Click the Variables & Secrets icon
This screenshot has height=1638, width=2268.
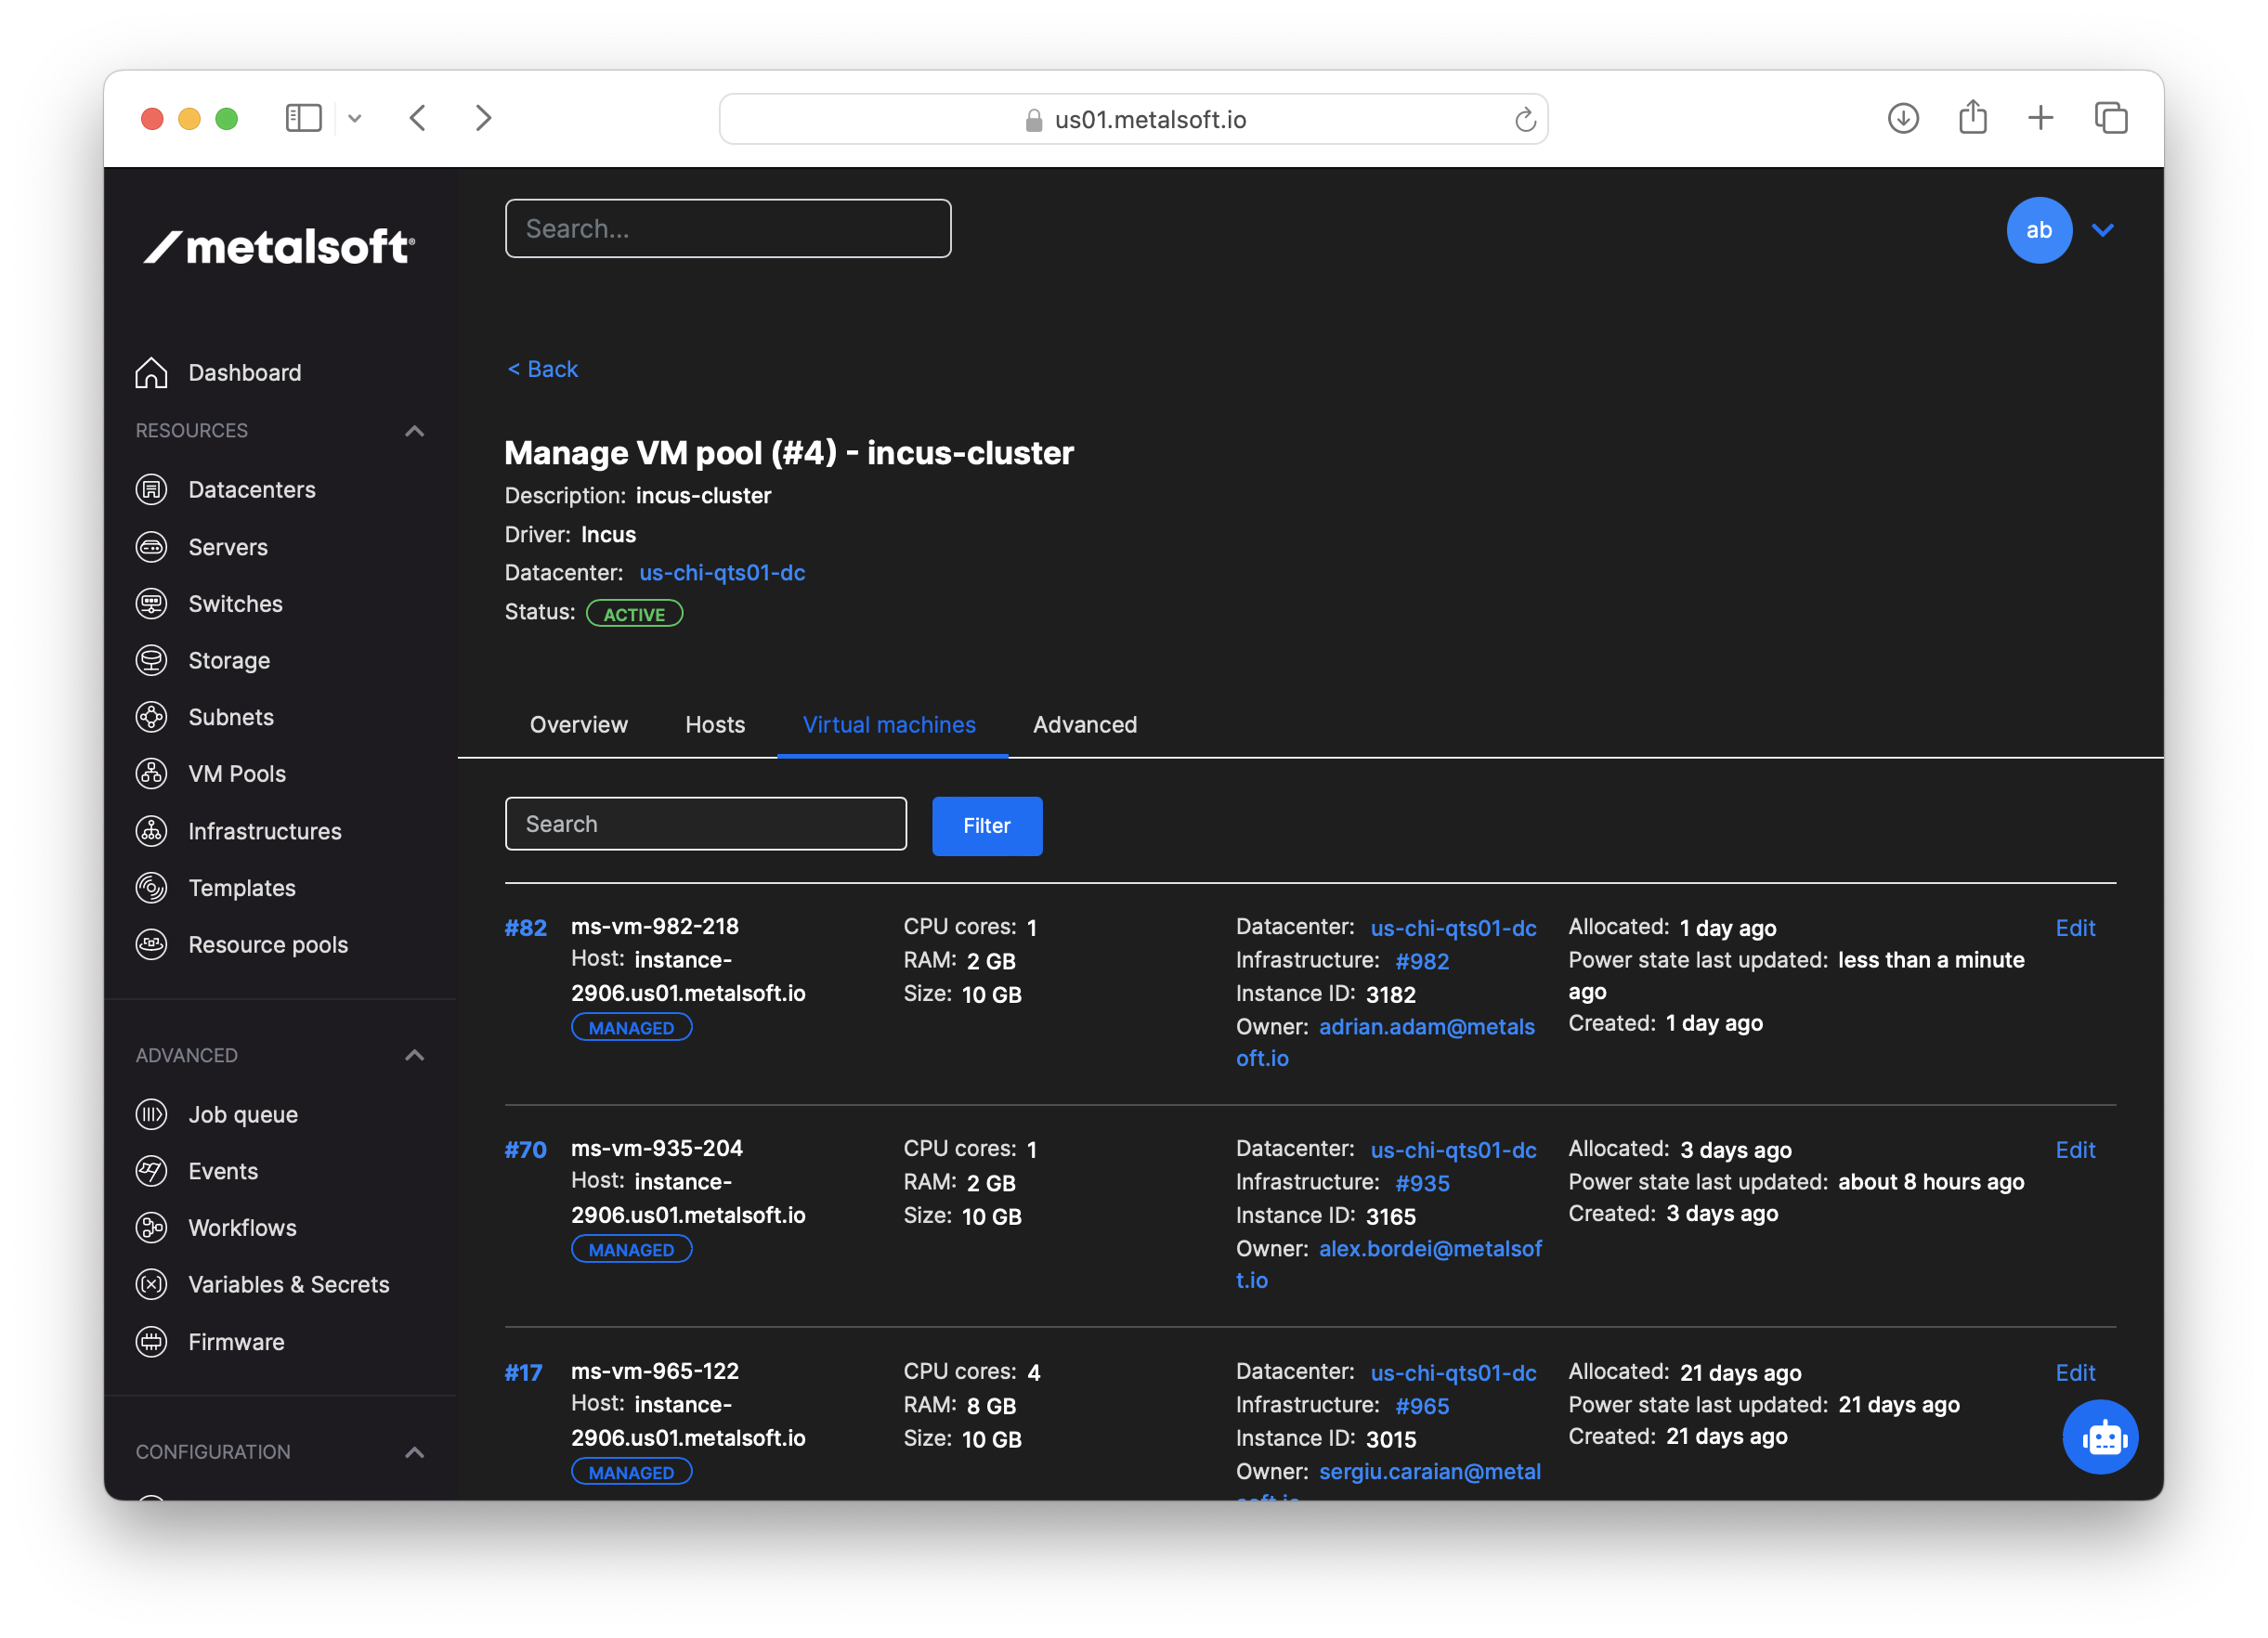click(151, 1284)
